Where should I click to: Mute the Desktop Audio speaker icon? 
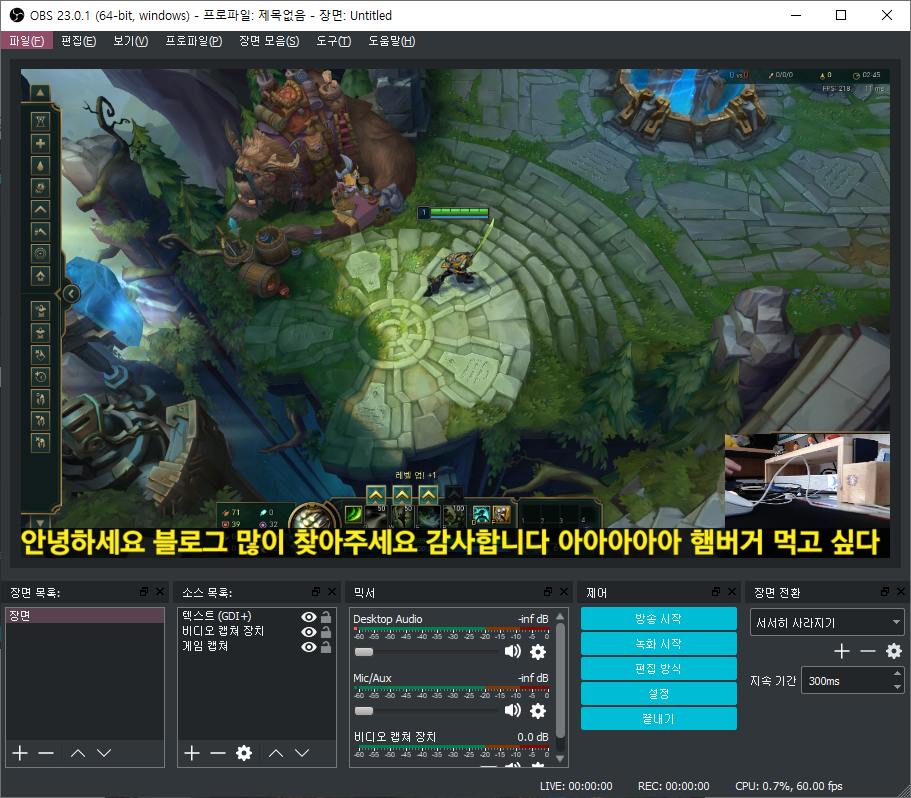pos(512,652)
